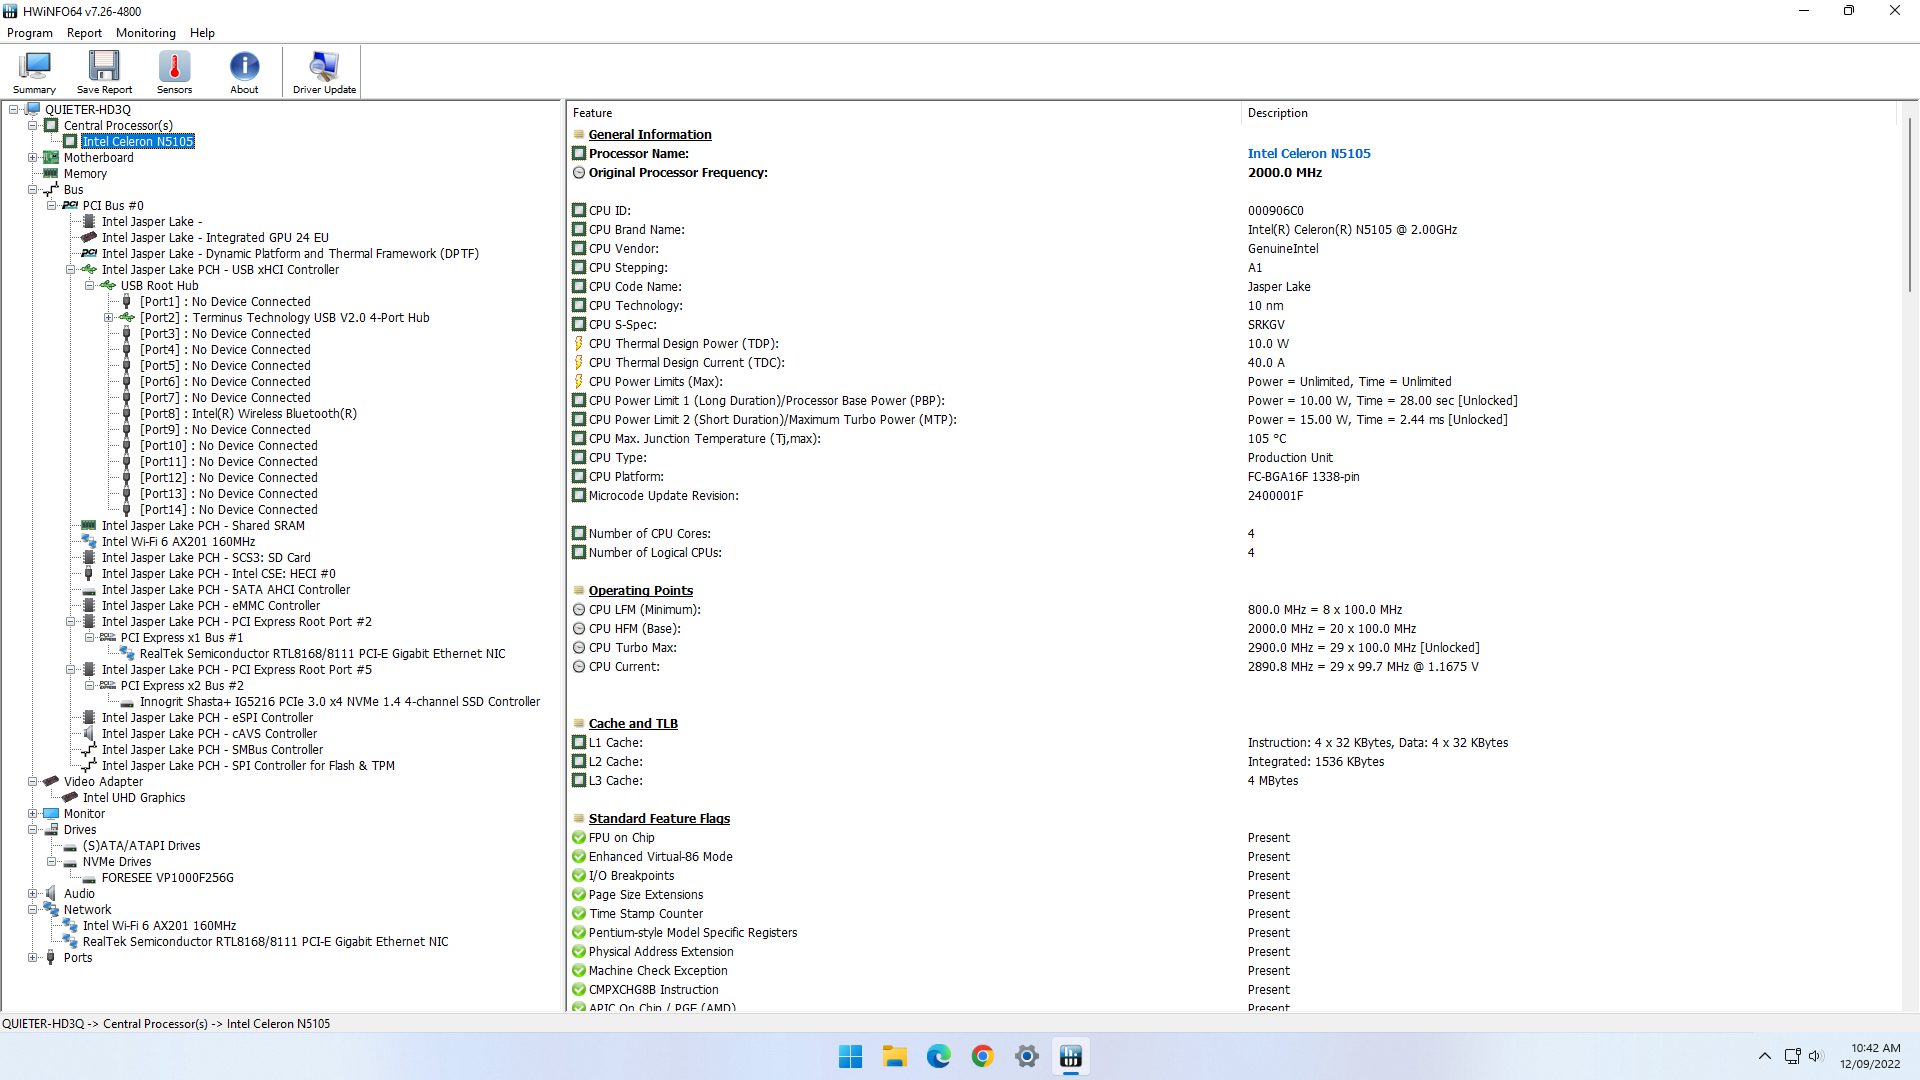
Task: Click the Drives icon in device tree
Action: (51, 829)
